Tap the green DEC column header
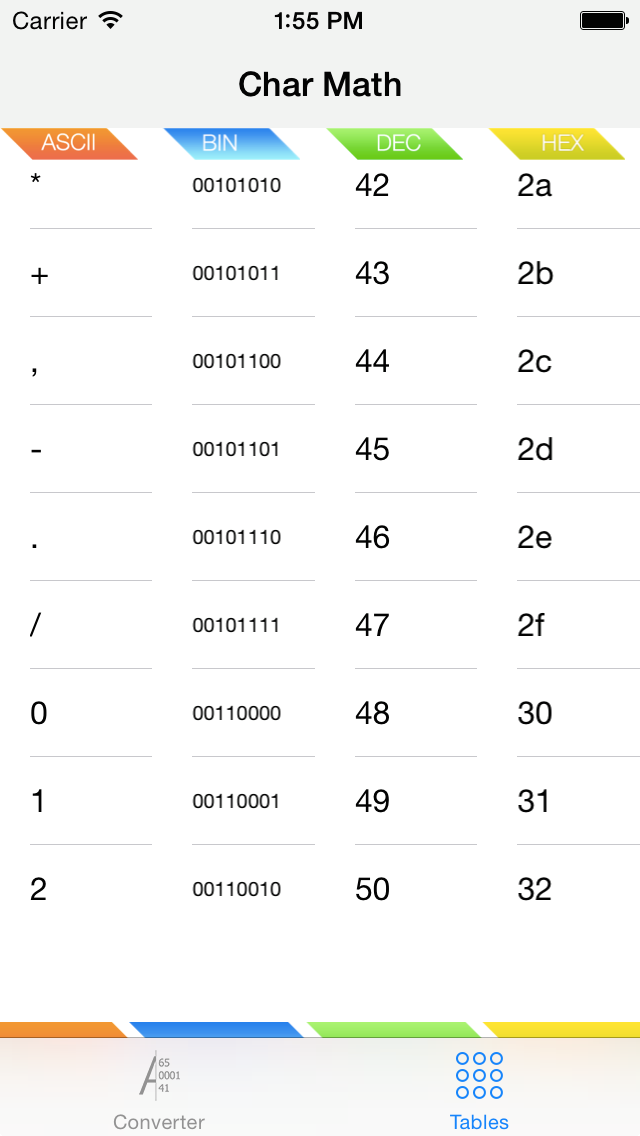Viewport: 640px width, 1136px height. click(394, 143)
